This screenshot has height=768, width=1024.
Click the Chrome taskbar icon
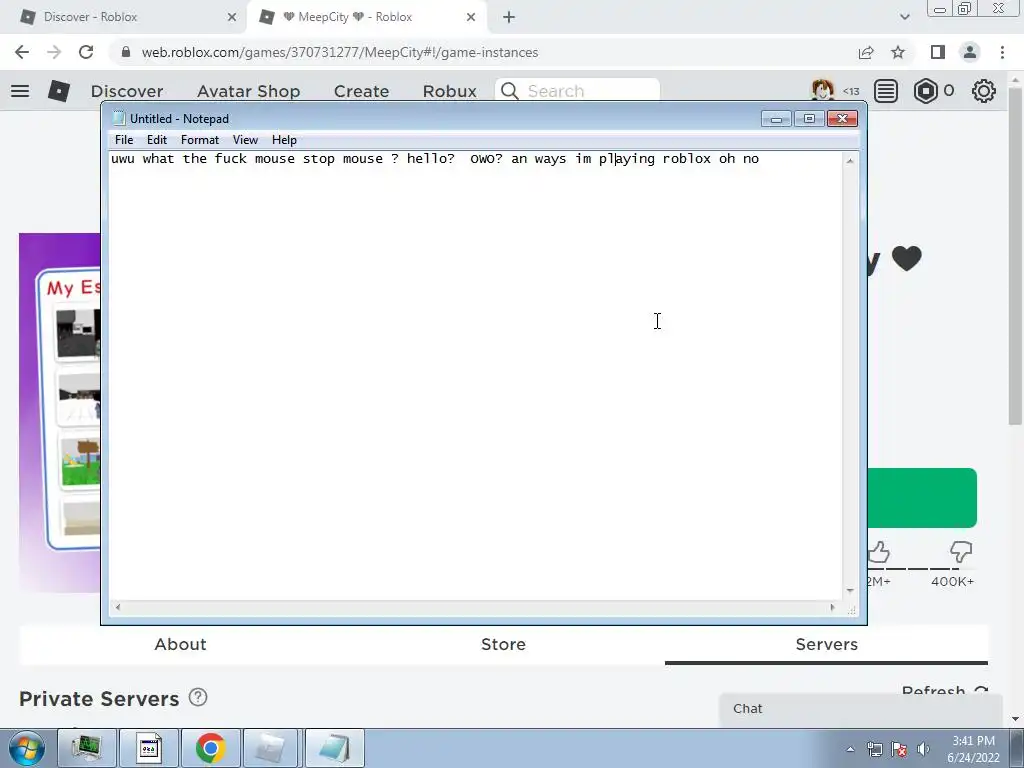coord(210,748)
